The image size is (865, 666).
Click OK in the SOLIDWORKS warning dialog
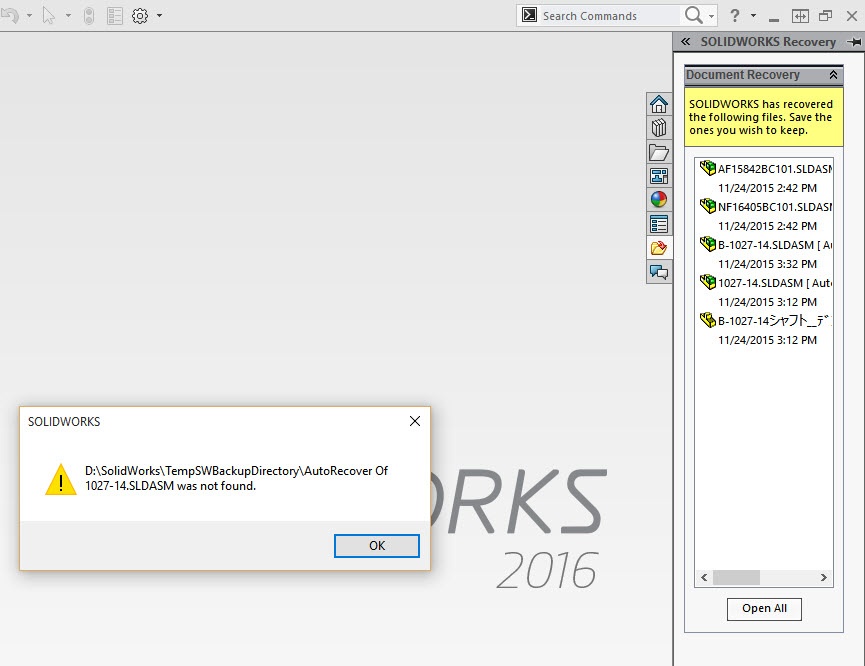coord(377,546)
